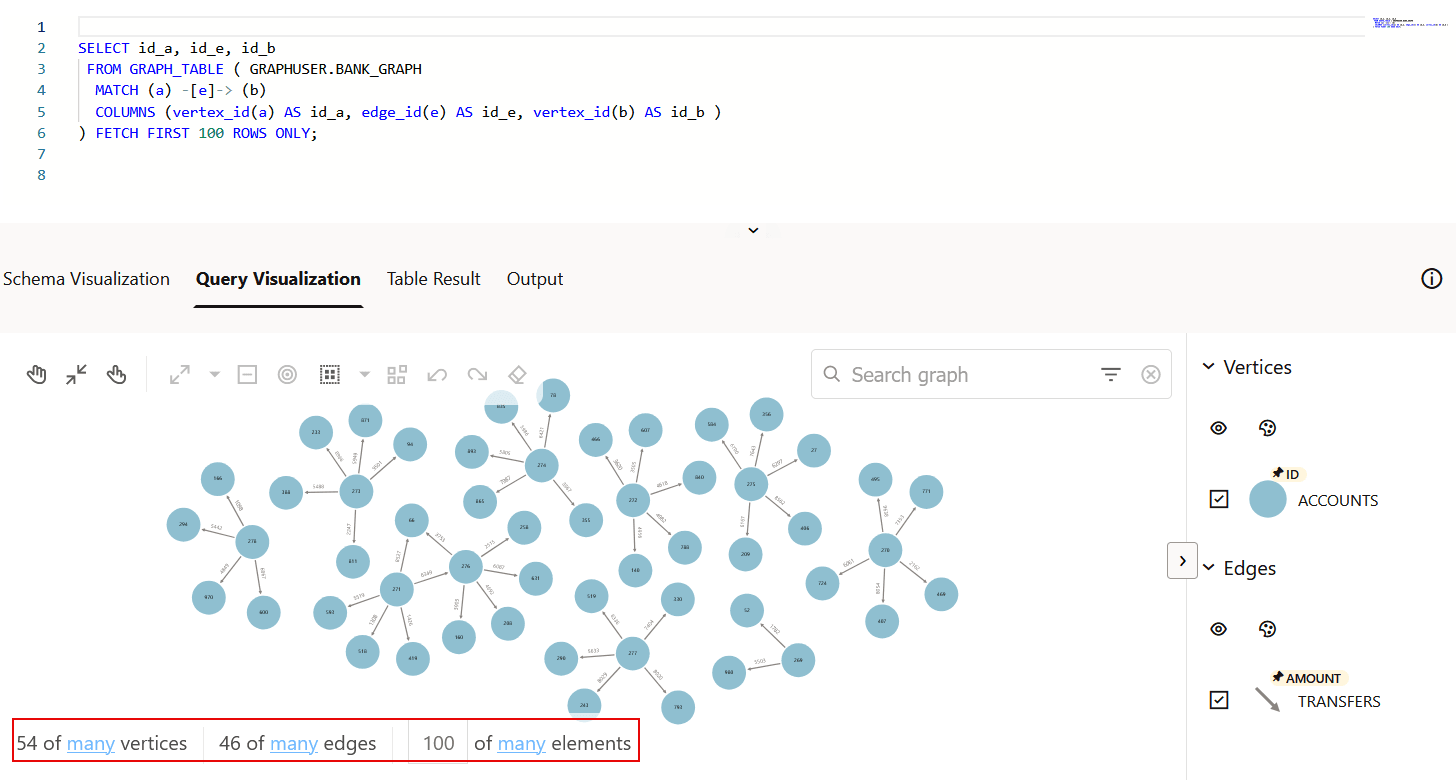1456x780 pixels.
Task: Select the hand pointer interaction tool
Action: coord(117,375)
